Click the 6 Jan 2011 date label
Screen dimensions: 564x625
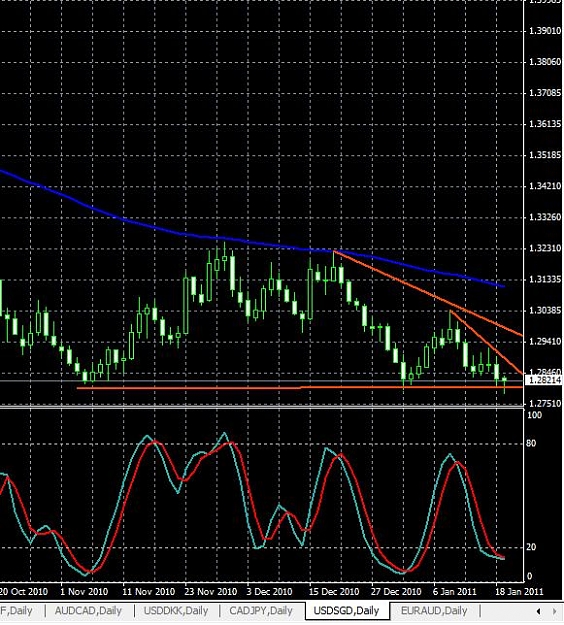454,591
